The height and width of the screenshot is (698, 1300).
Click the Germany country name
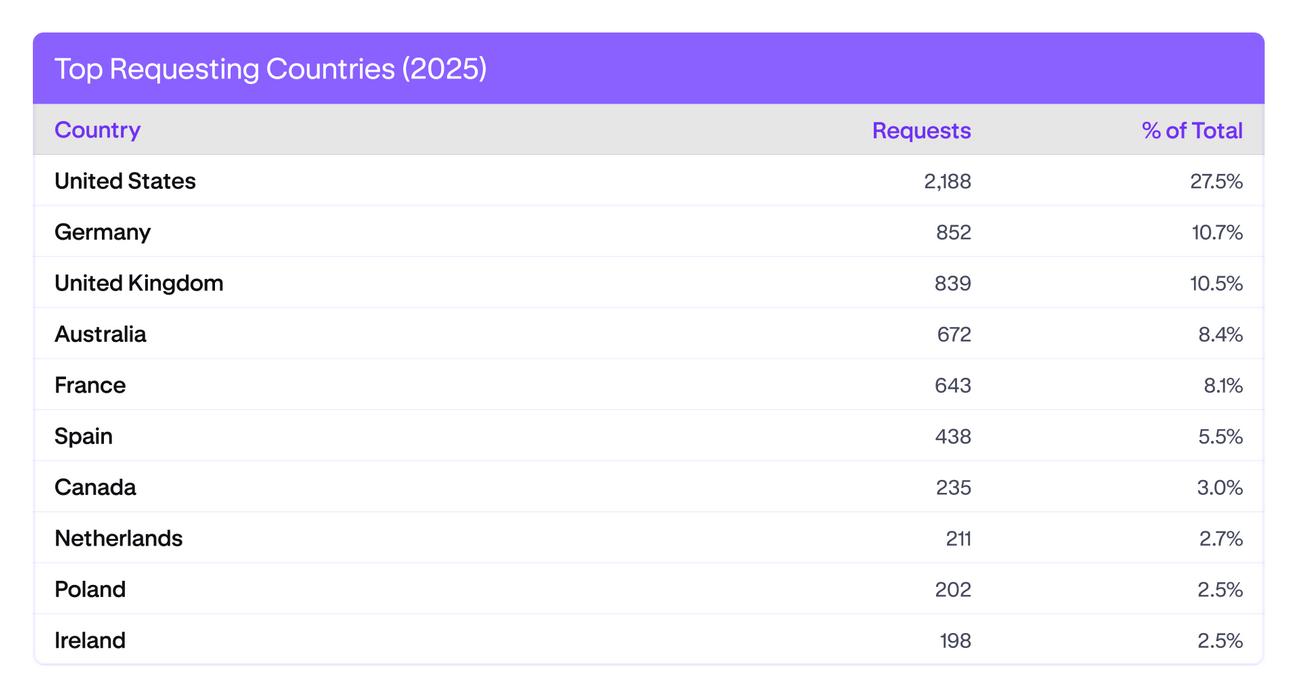point(102,232)
